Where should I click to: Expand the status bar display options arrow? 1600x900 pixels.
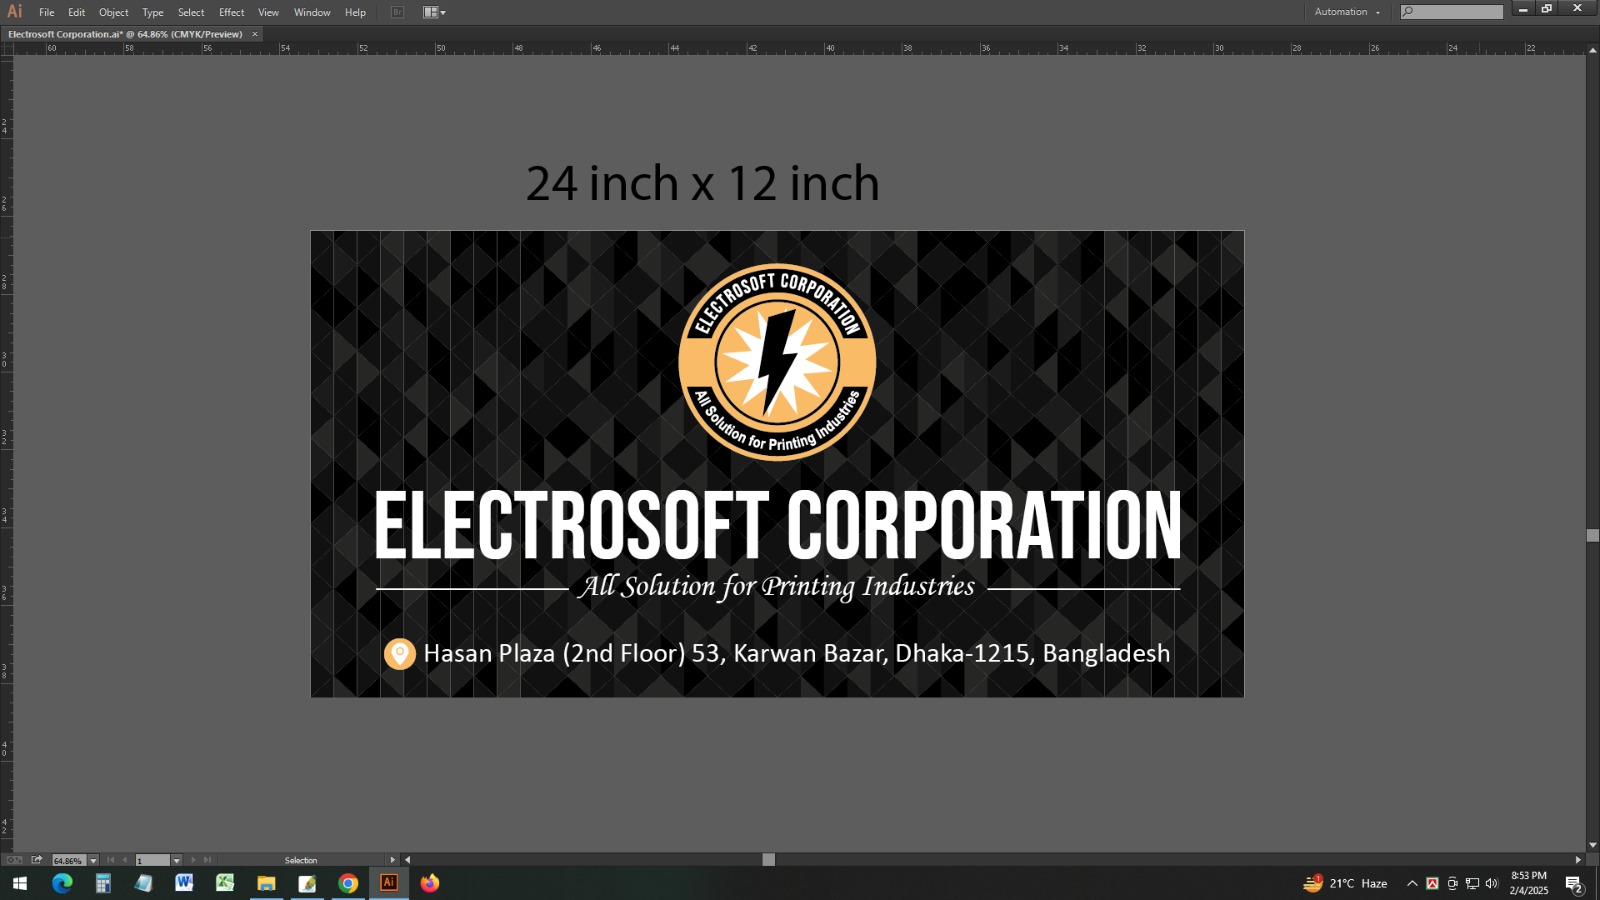tap(392, 860)
